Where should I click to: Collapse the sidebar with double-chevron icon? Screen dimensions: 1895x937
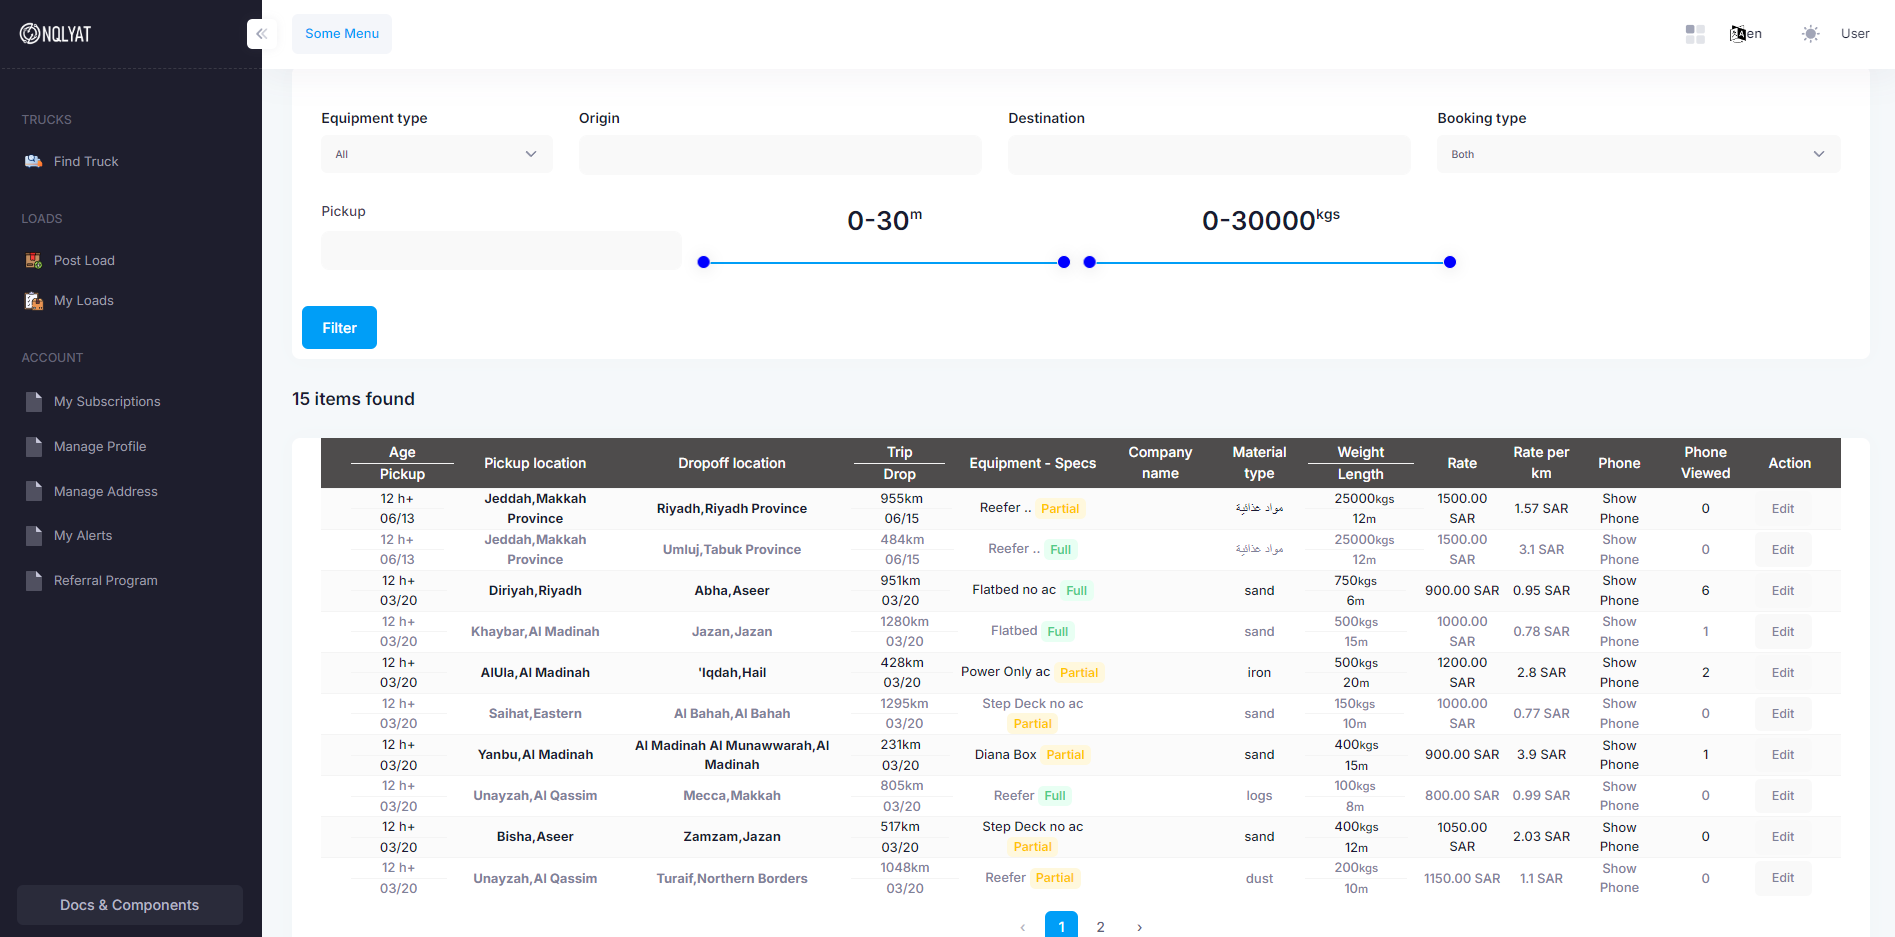pos(261,34)
